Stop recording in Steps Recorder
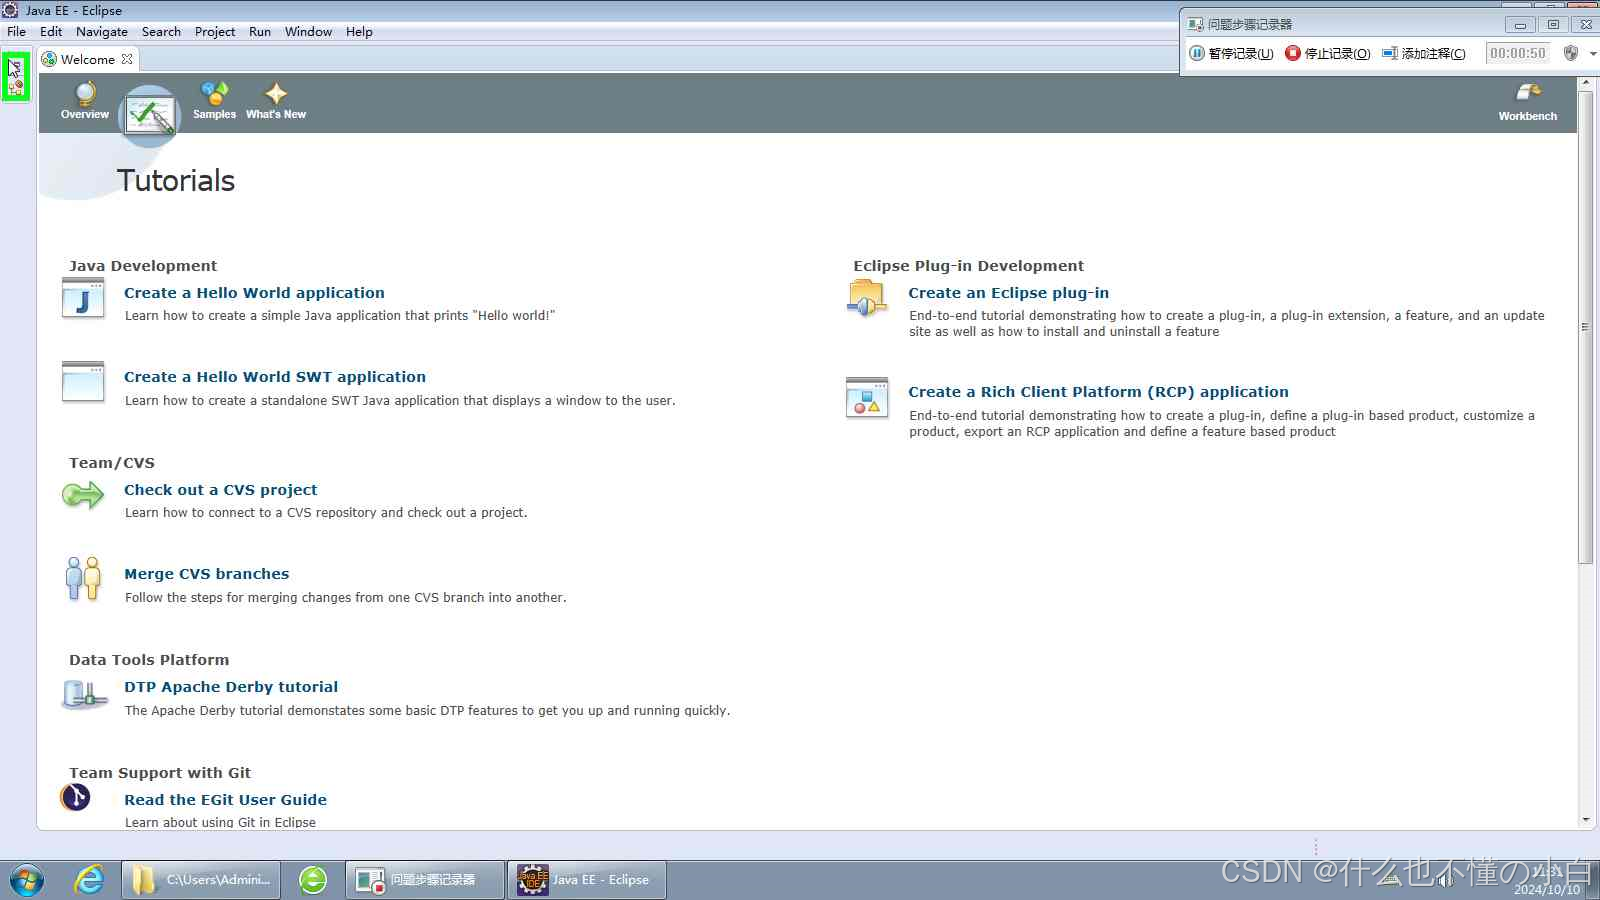The height and width of the screenshot is (900, 1600). [1328, 53]
